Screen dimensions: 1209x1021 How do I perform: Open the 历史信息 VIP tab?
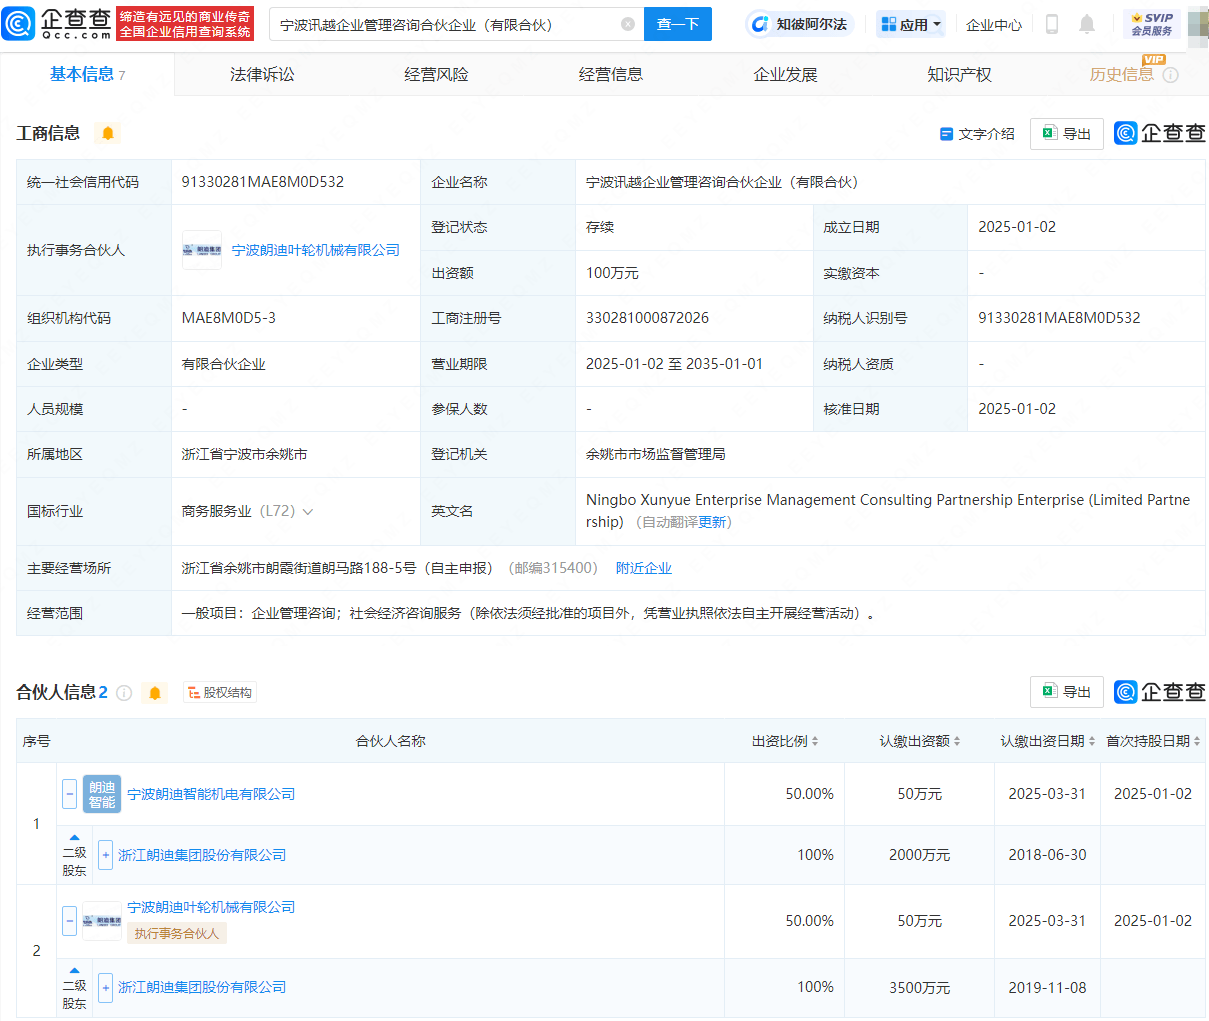point(1122,73)
